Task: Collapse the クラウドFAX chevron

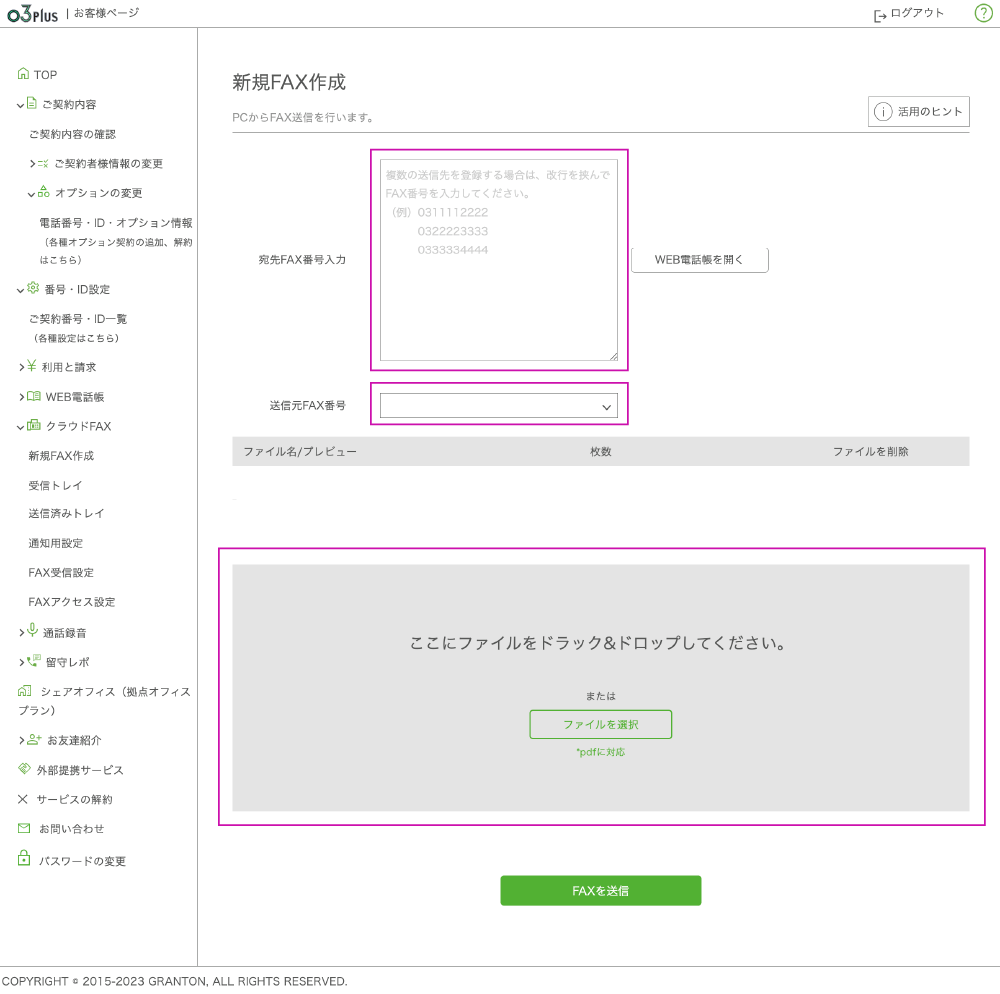Action: (x=20, y=427)
